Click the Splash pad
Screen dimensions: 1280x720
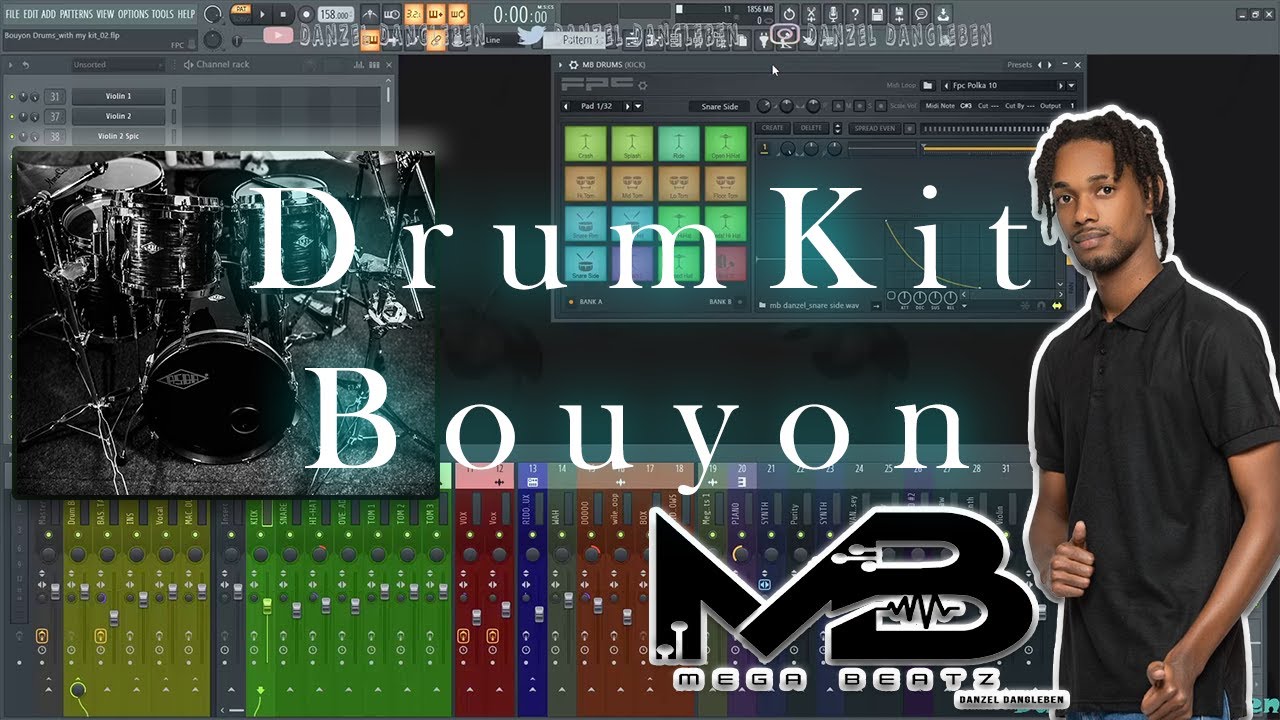pos(632,143)
